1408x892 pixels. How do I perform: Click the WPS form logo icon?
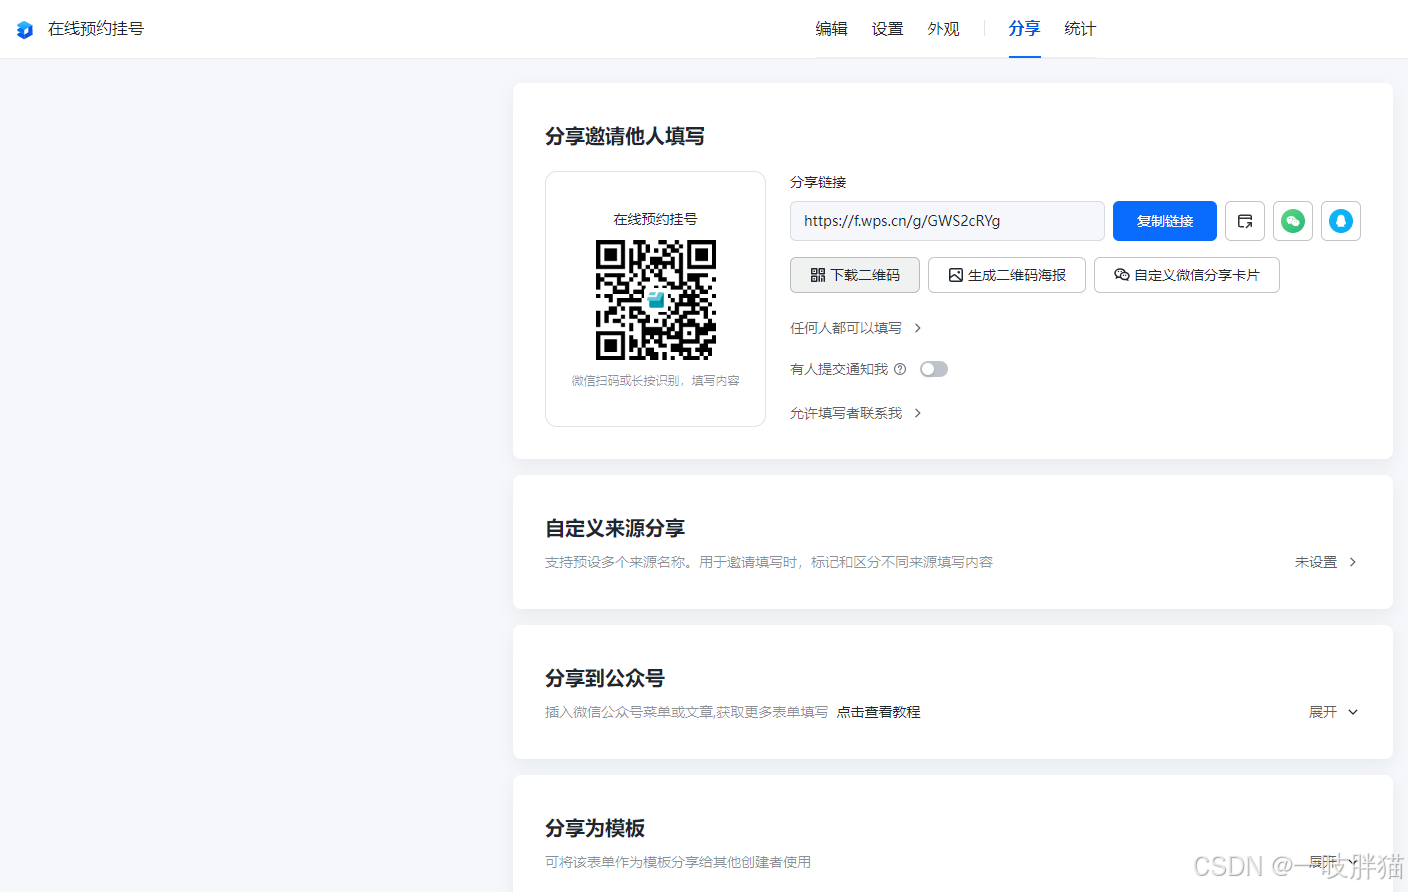tap(25, 30)
